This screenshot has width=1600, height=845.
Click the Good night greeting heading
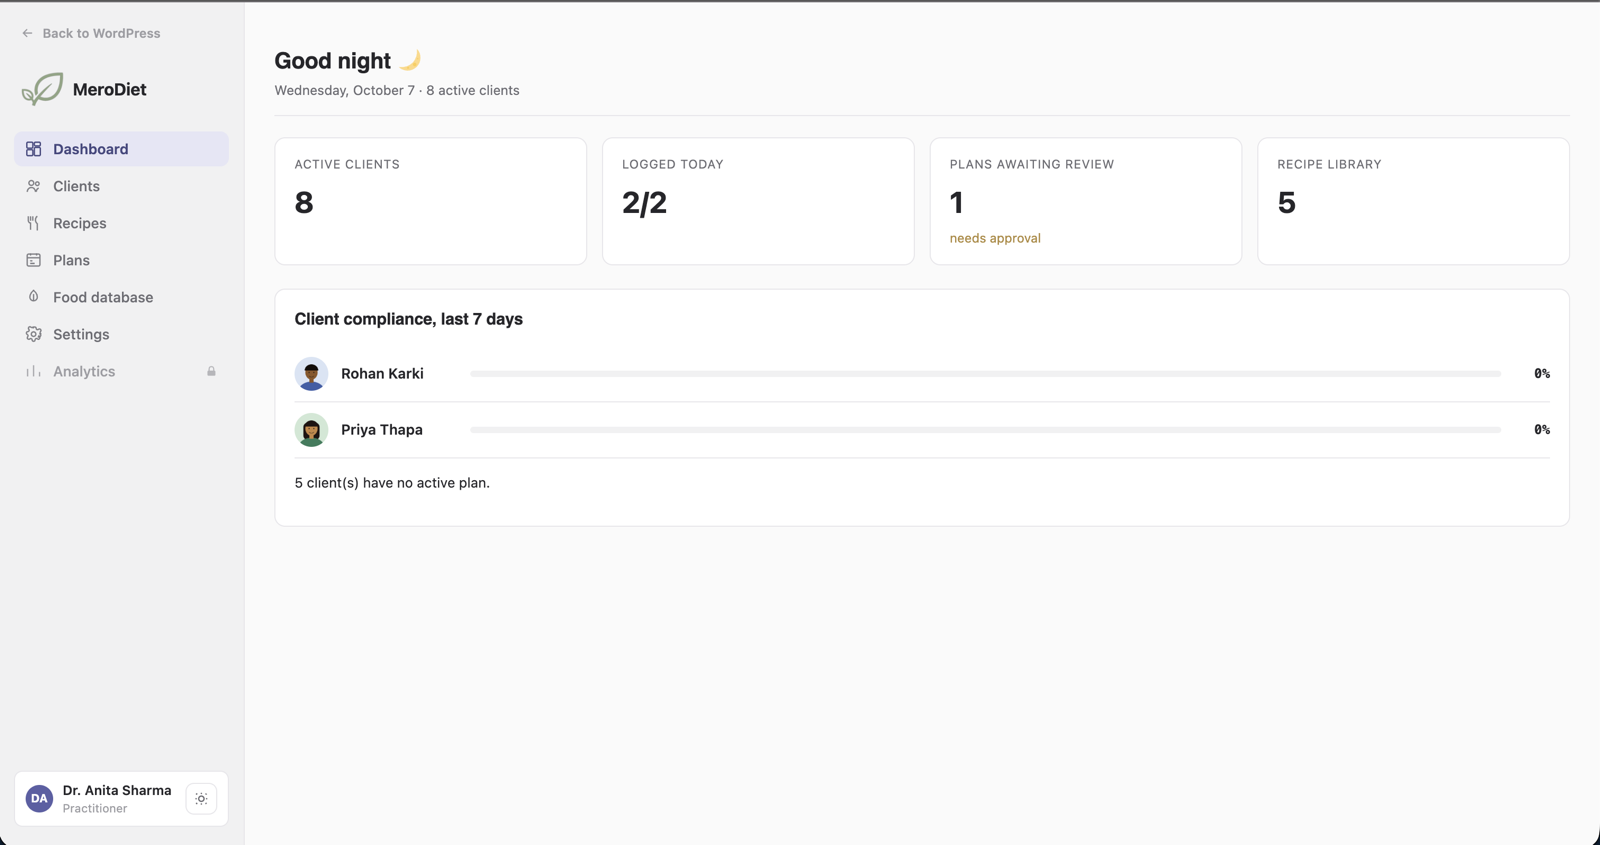(332, 61)
